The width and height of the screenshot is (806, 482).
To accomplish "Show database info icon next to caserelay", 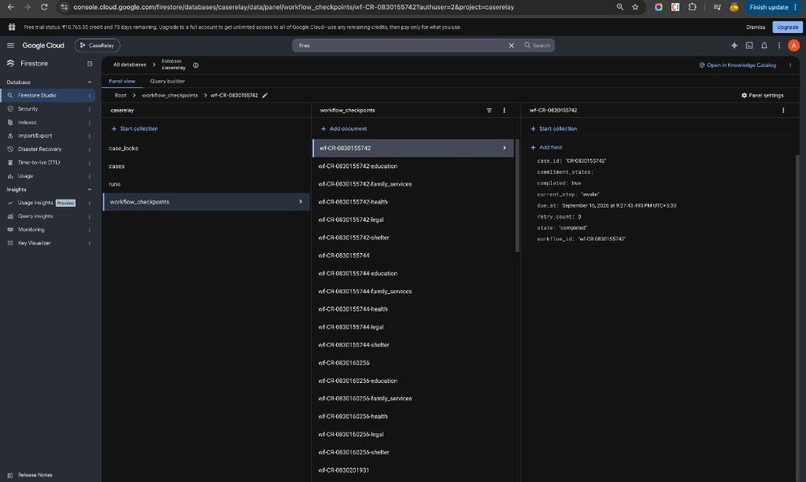I will pyautogui.click(x=195, y=65).
